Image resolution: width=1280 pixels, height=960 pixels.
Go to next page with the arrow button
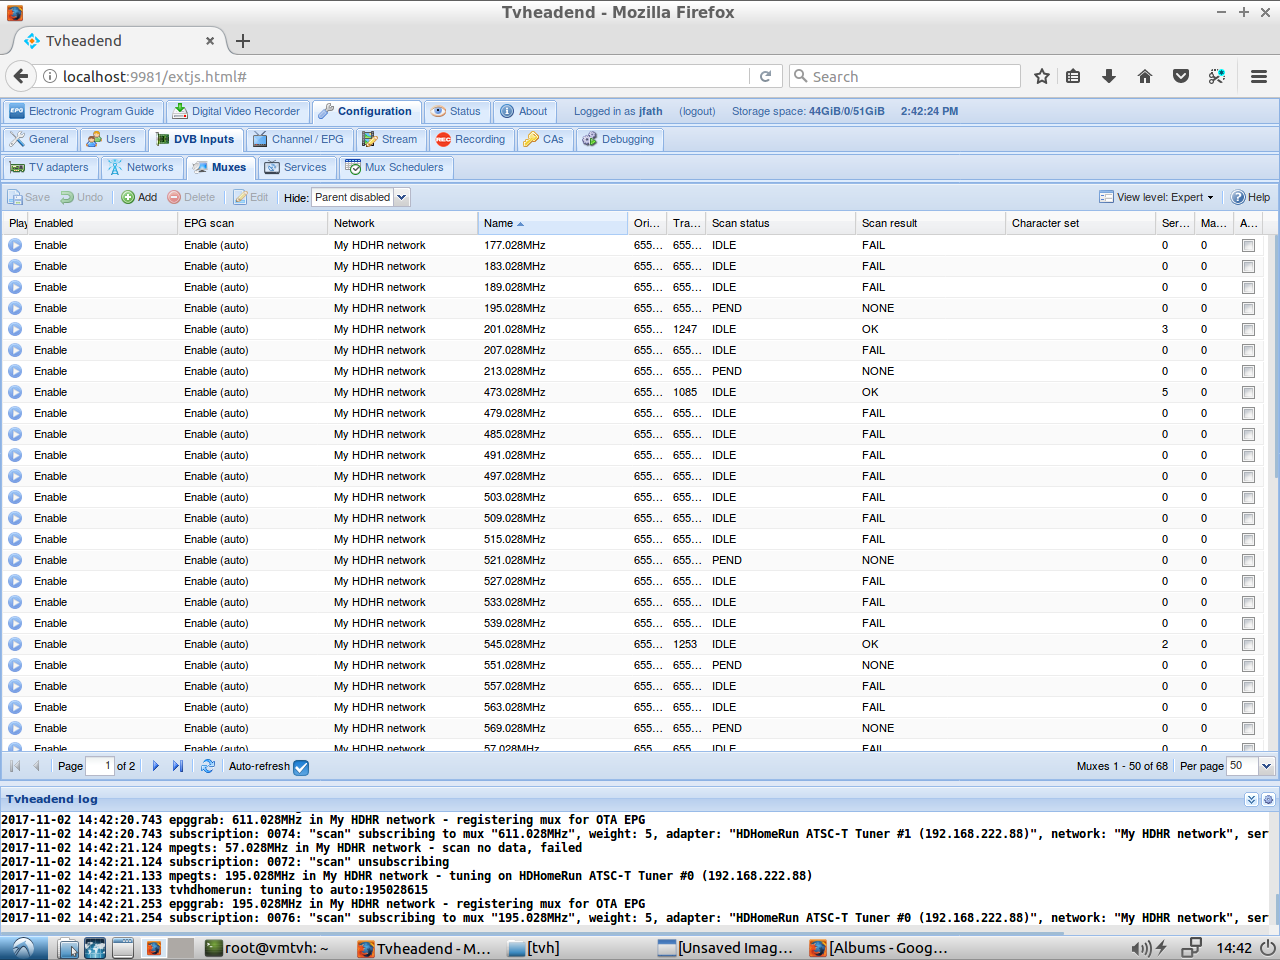[x=155, y=765]
